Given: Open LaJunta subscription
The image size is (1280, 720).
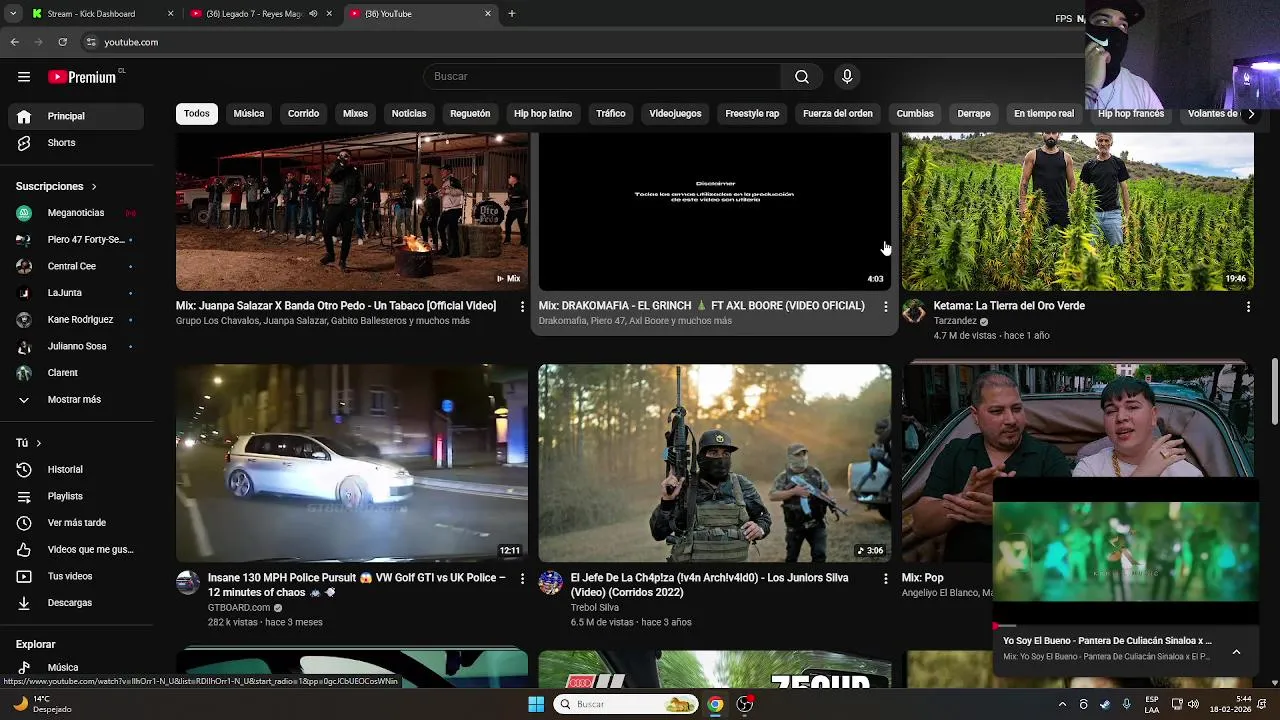Looking at the screenshot, I should pos(76,293).
